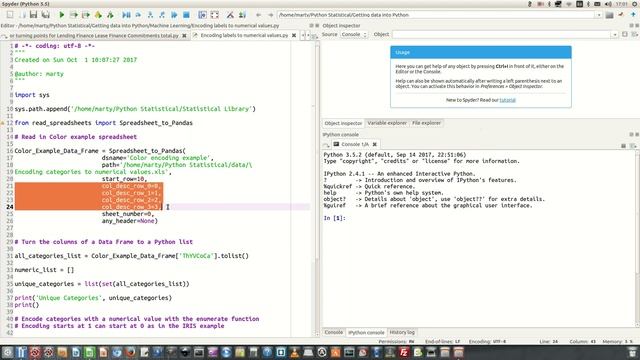The image size is (640, 360).
Task: Switch to File explorer tab
Action: (426, 123)
